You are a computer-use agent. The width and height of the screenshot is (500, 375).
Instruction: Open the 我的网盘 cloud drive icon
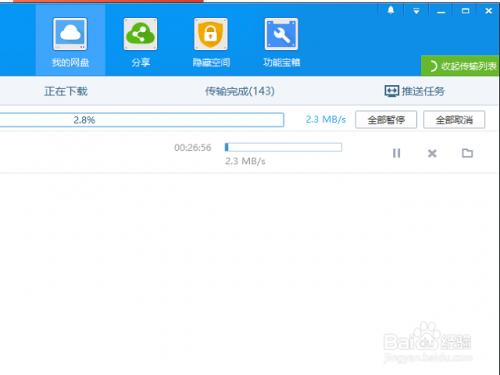pyautogui.click(x=70, y=34)
